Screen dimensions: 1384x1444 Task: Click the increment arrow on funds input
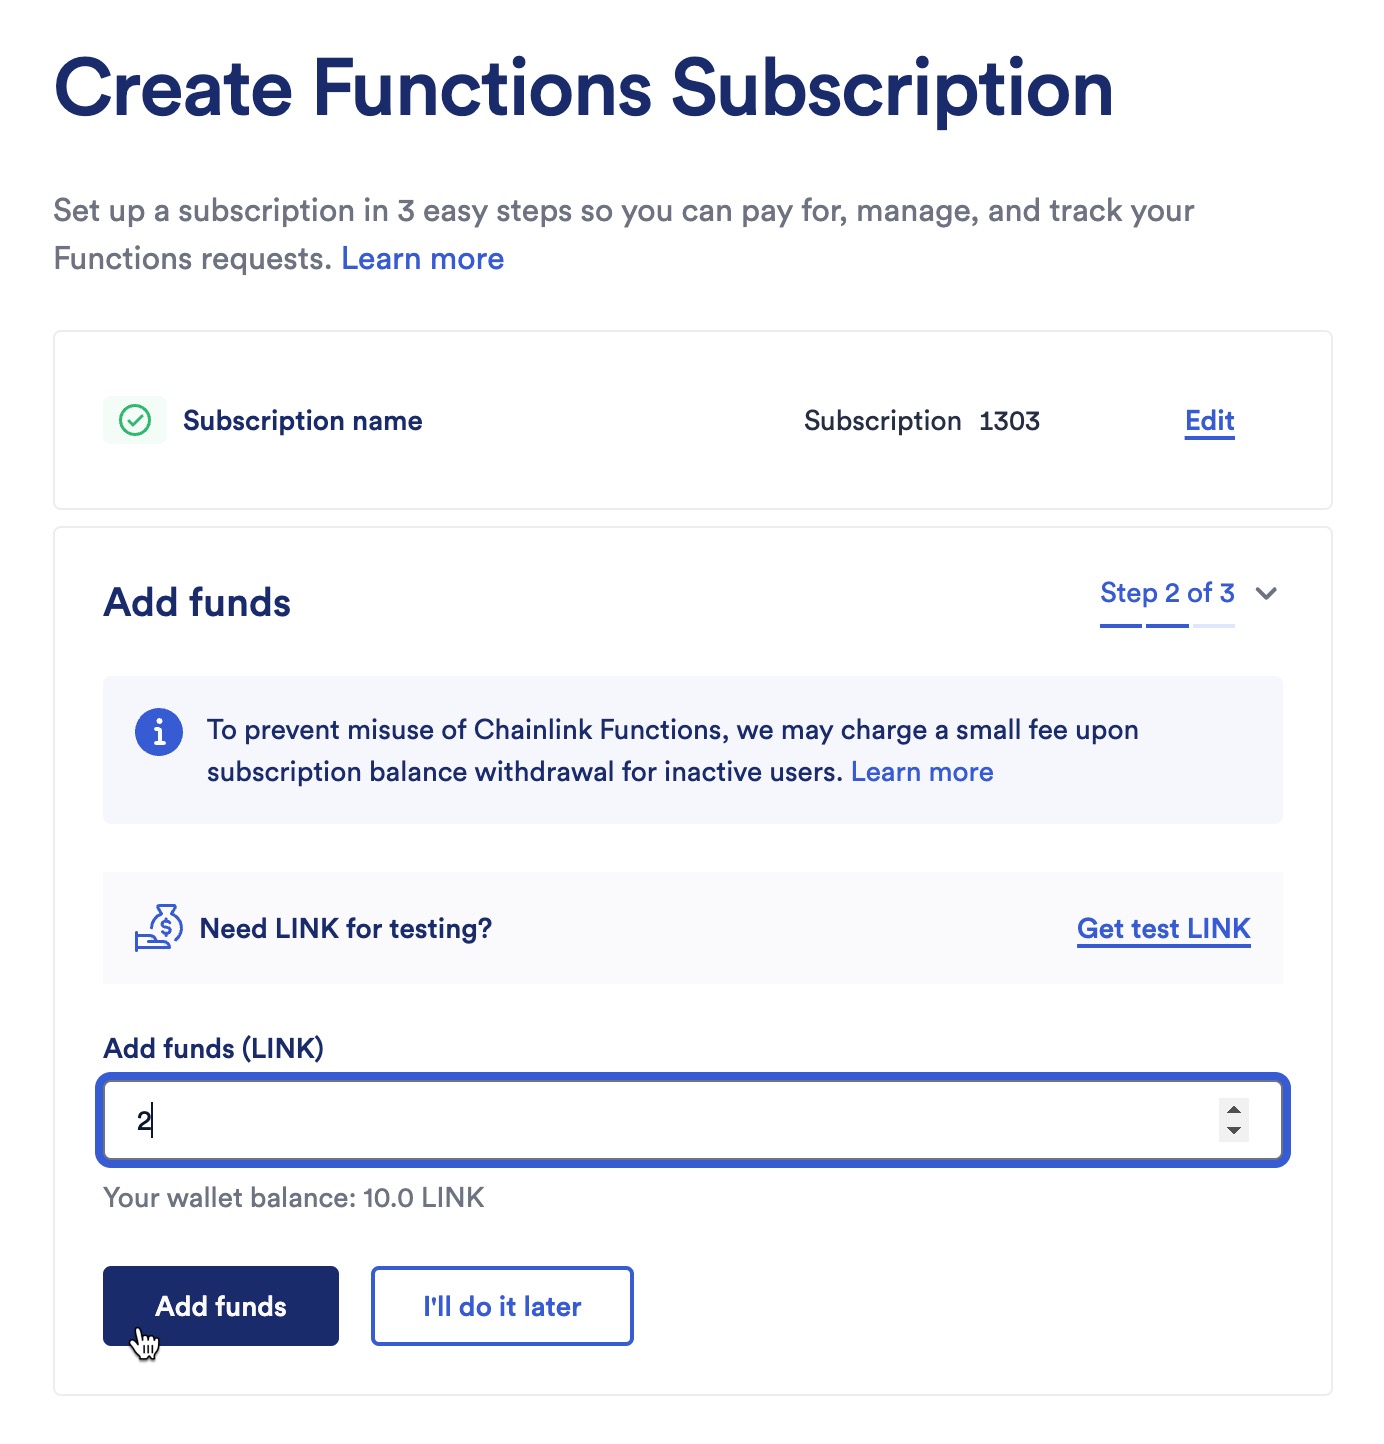pos(1235,1111)
